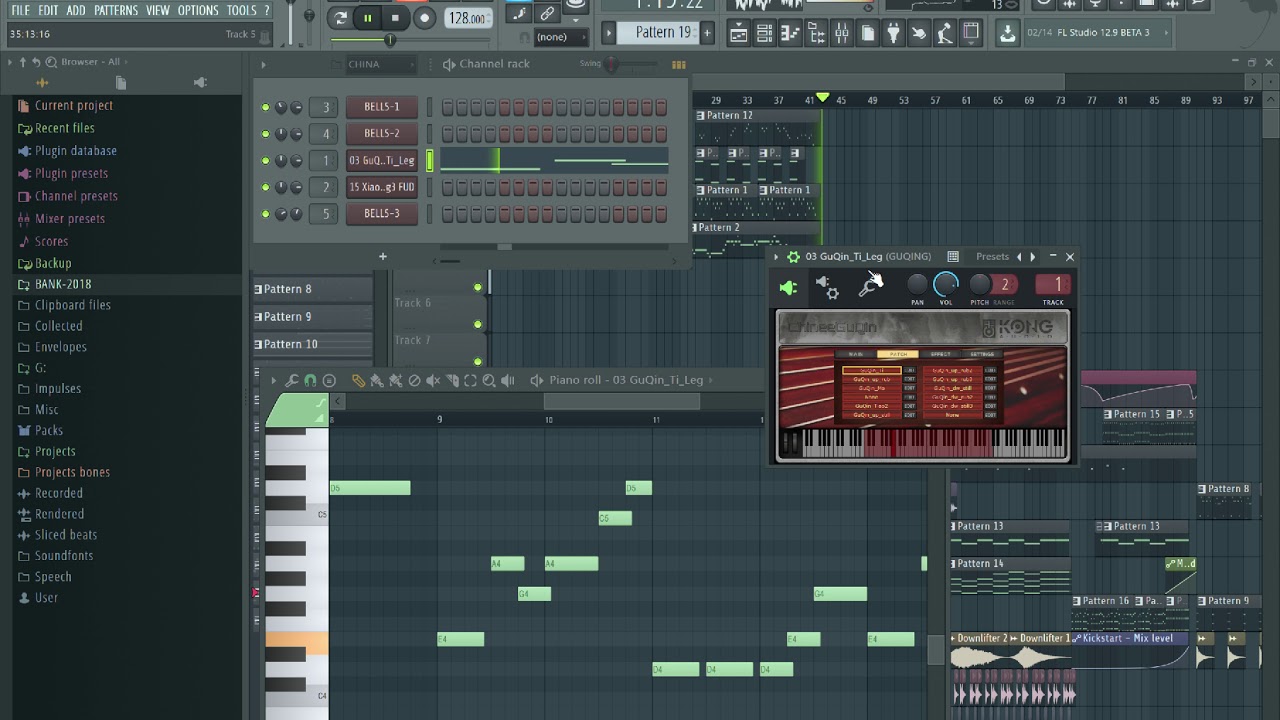The width and height of the screenshot is (1280, 720).
Task: Click the playback speaker tool in piano roll
Action: click(508, 380)
